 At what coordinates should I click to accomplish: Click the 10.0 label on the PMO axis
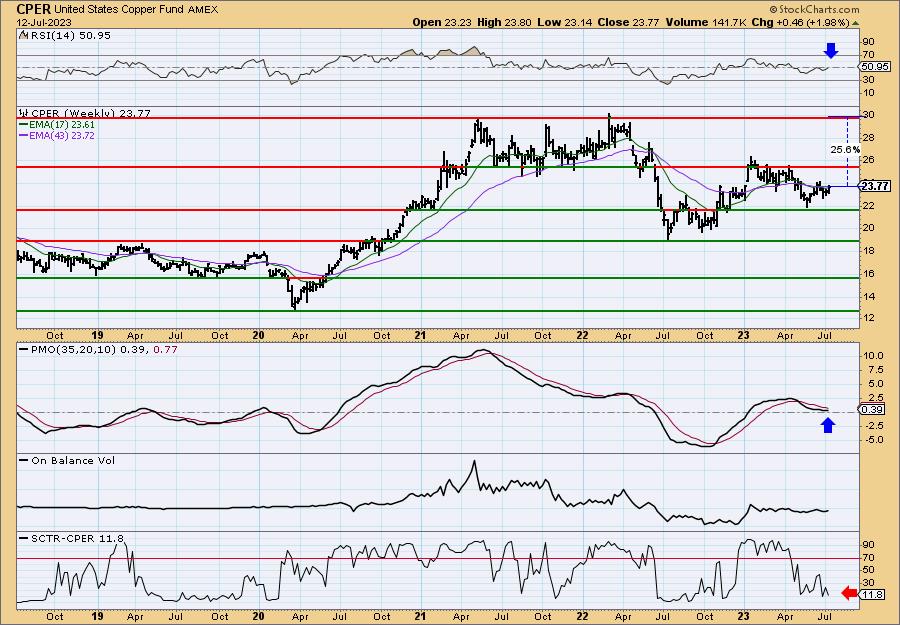click(872, 356)
